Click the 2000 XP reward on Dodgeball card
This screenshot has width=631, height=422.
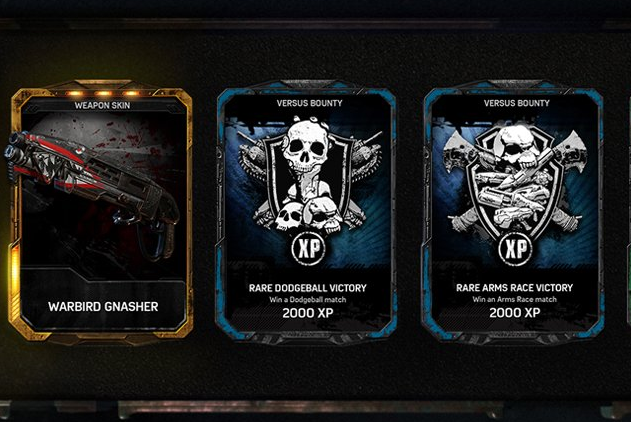pyautogui.click(x=308, y=313)
